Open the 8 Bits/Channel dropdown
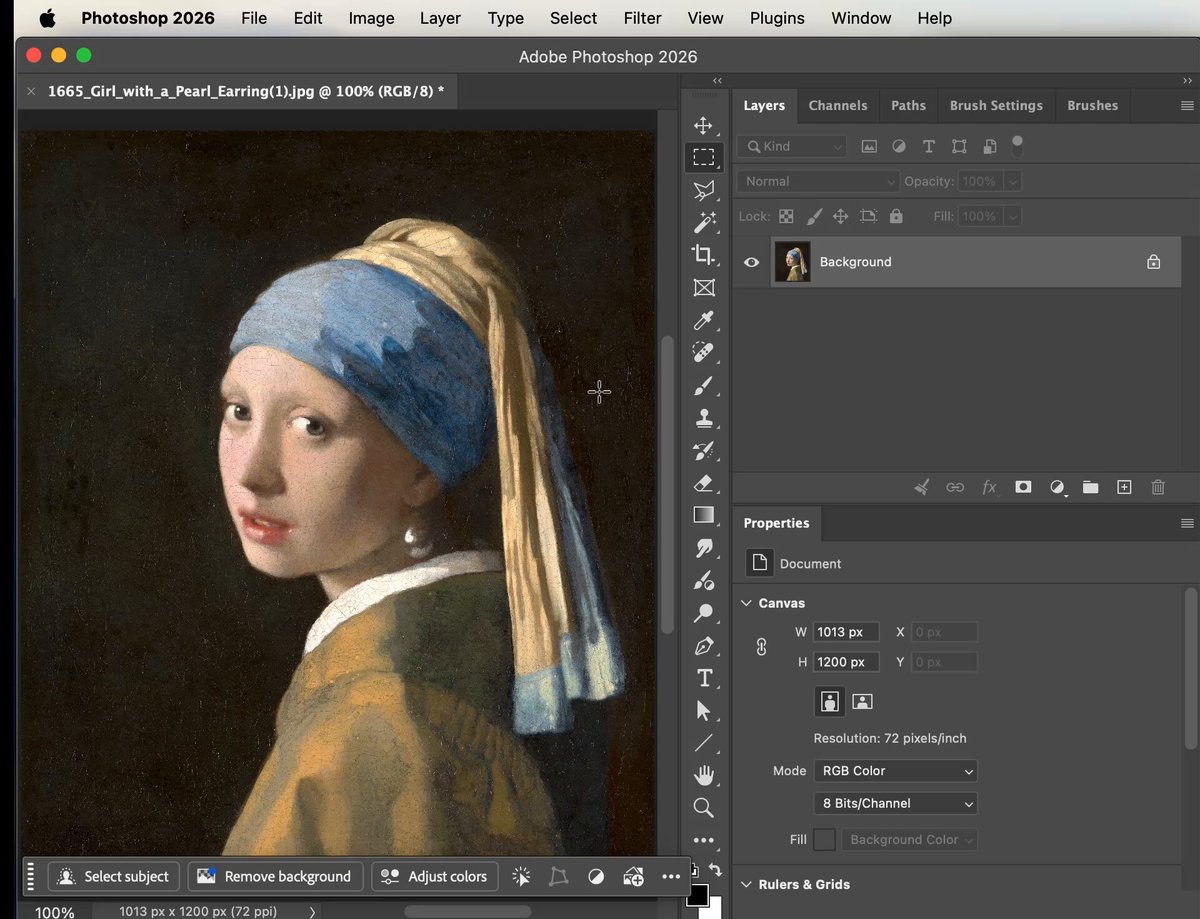 pos(896,803)
